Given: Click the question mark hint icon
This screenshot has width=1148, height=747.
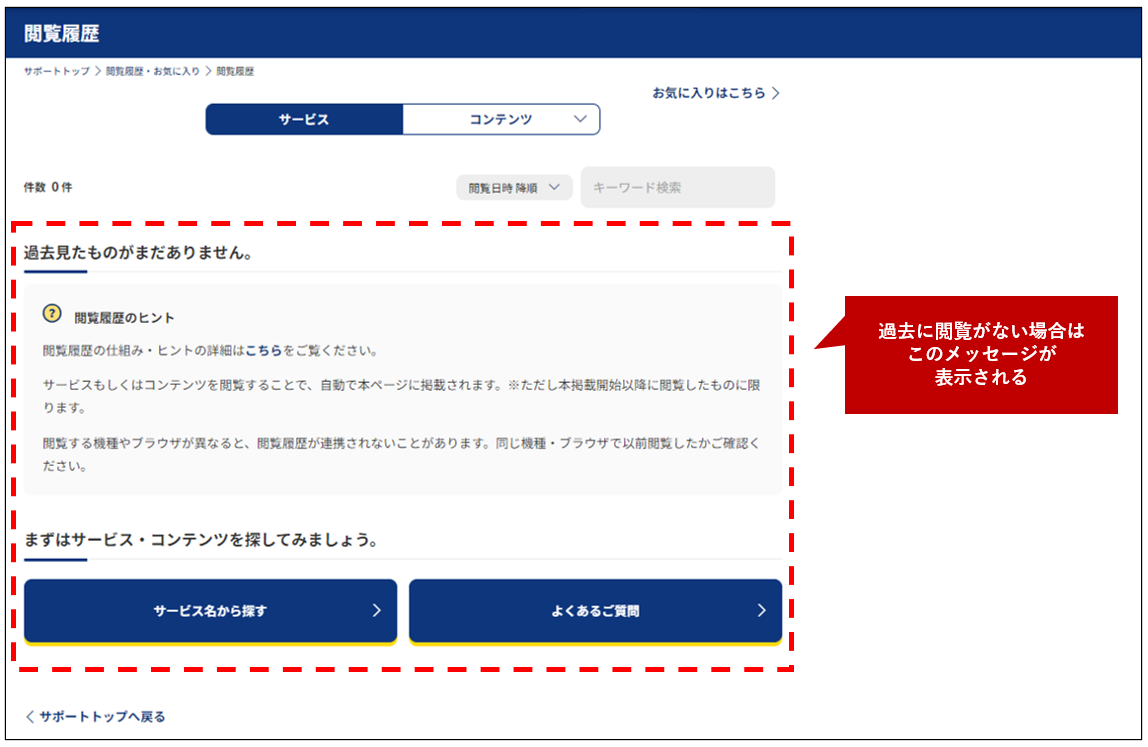Looking at the screenshot, I should pos(52,314).
